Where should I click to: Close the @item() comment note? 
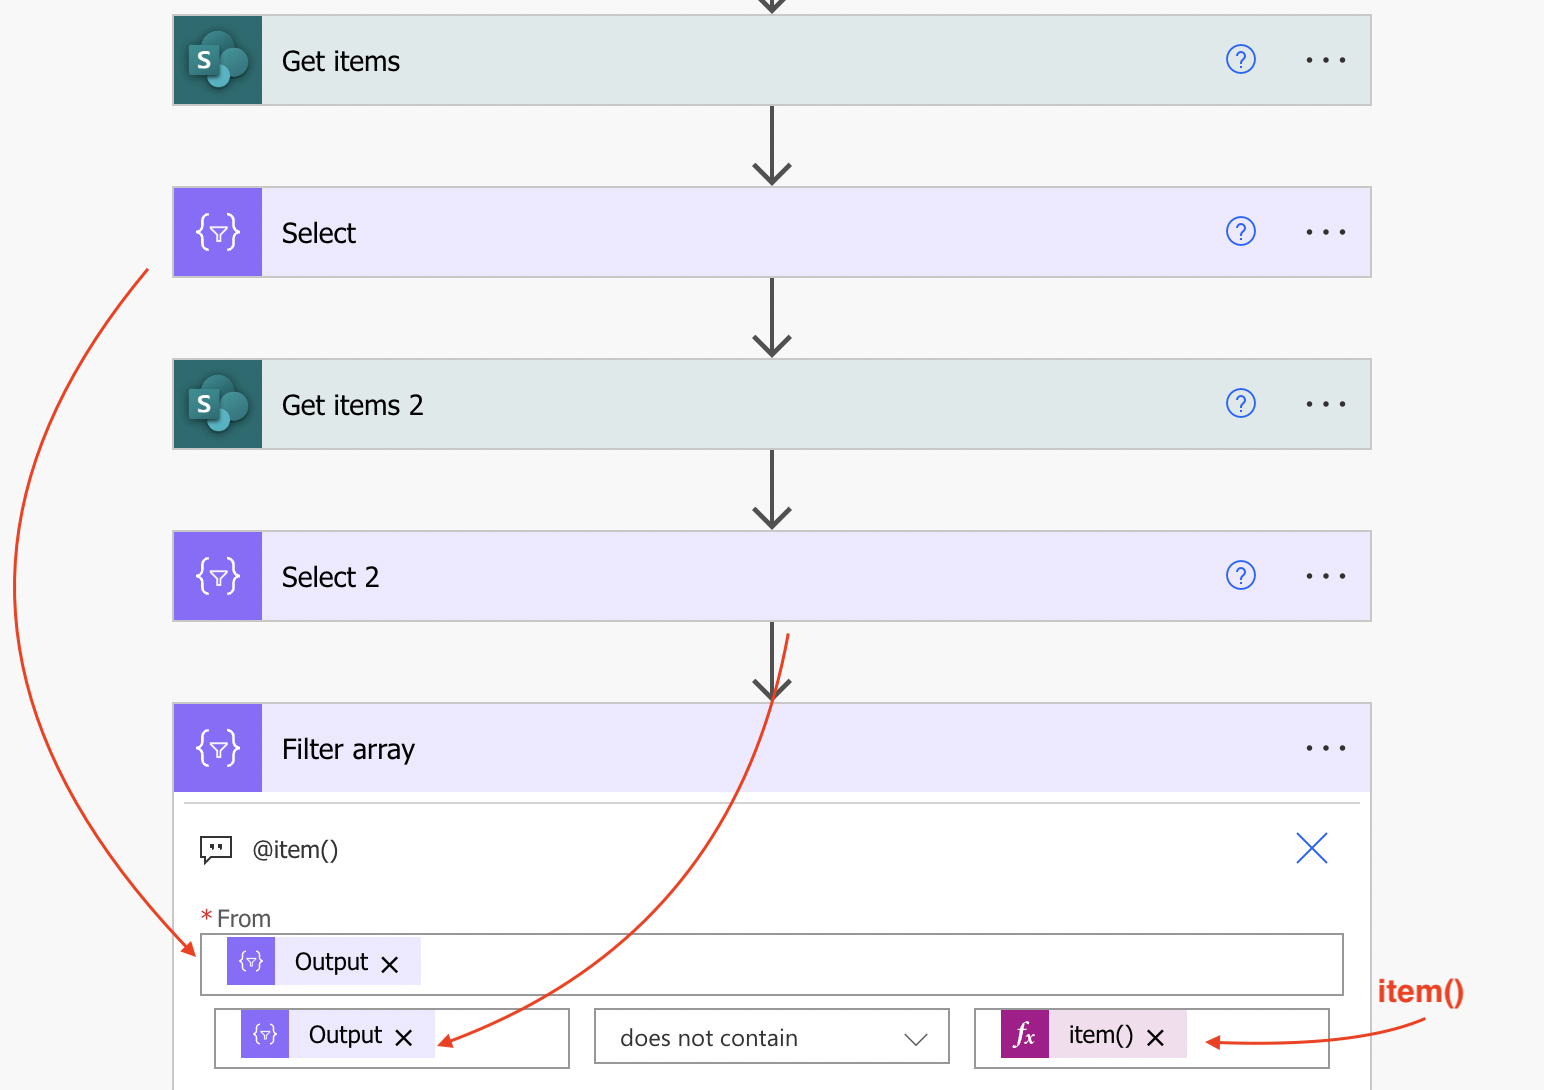click(1311, 848)
